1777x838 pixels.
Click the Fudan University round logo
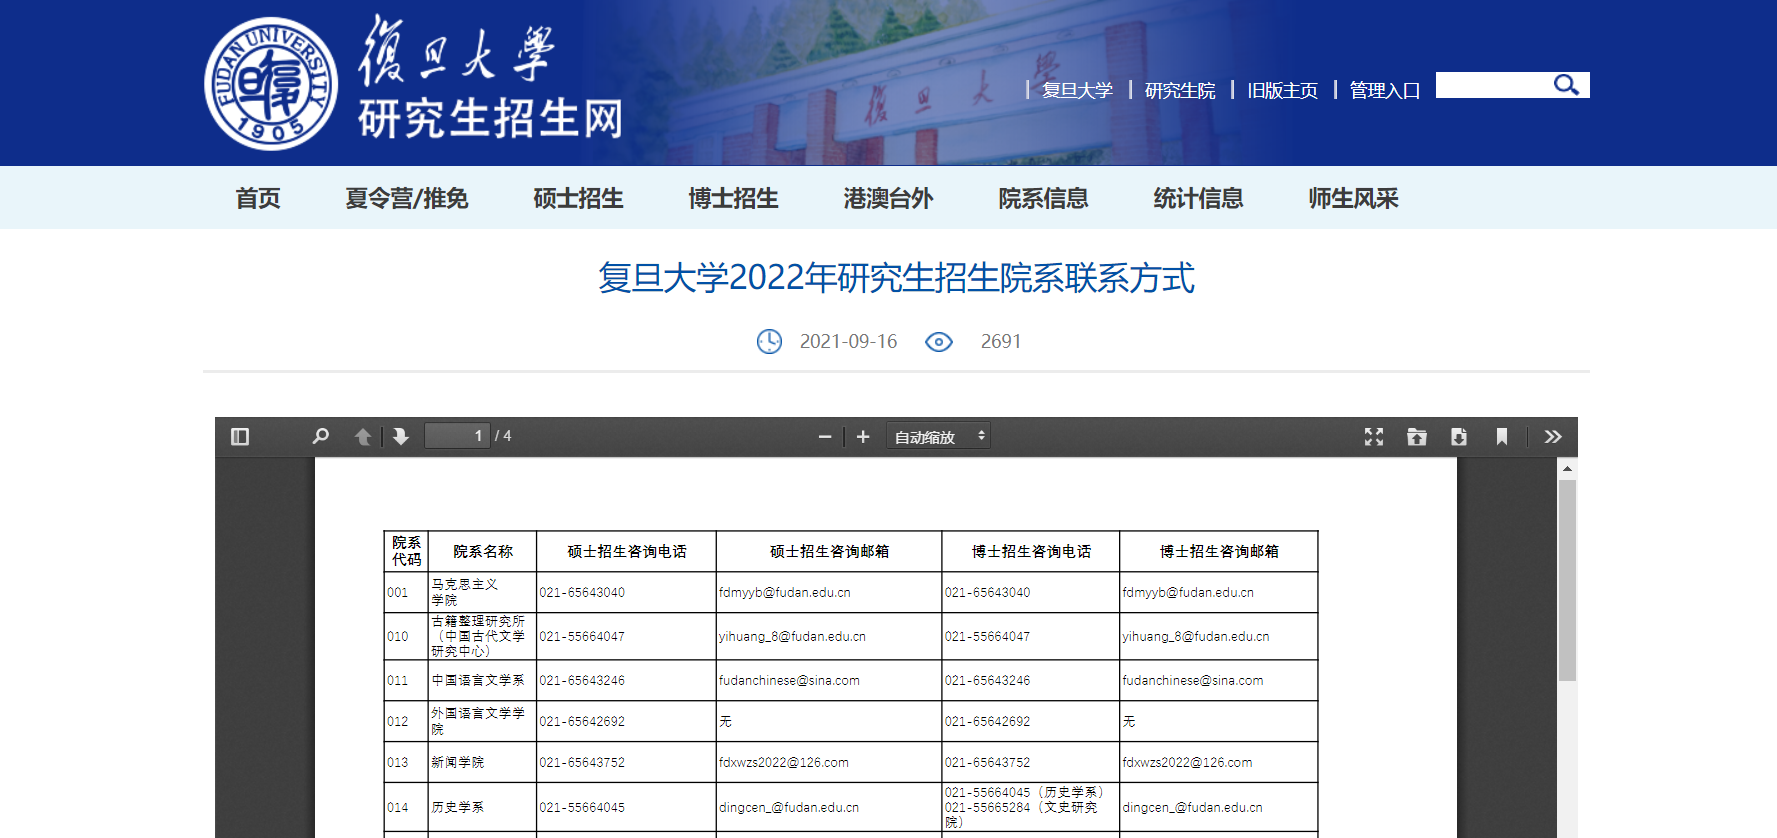[x=271, y=83]
